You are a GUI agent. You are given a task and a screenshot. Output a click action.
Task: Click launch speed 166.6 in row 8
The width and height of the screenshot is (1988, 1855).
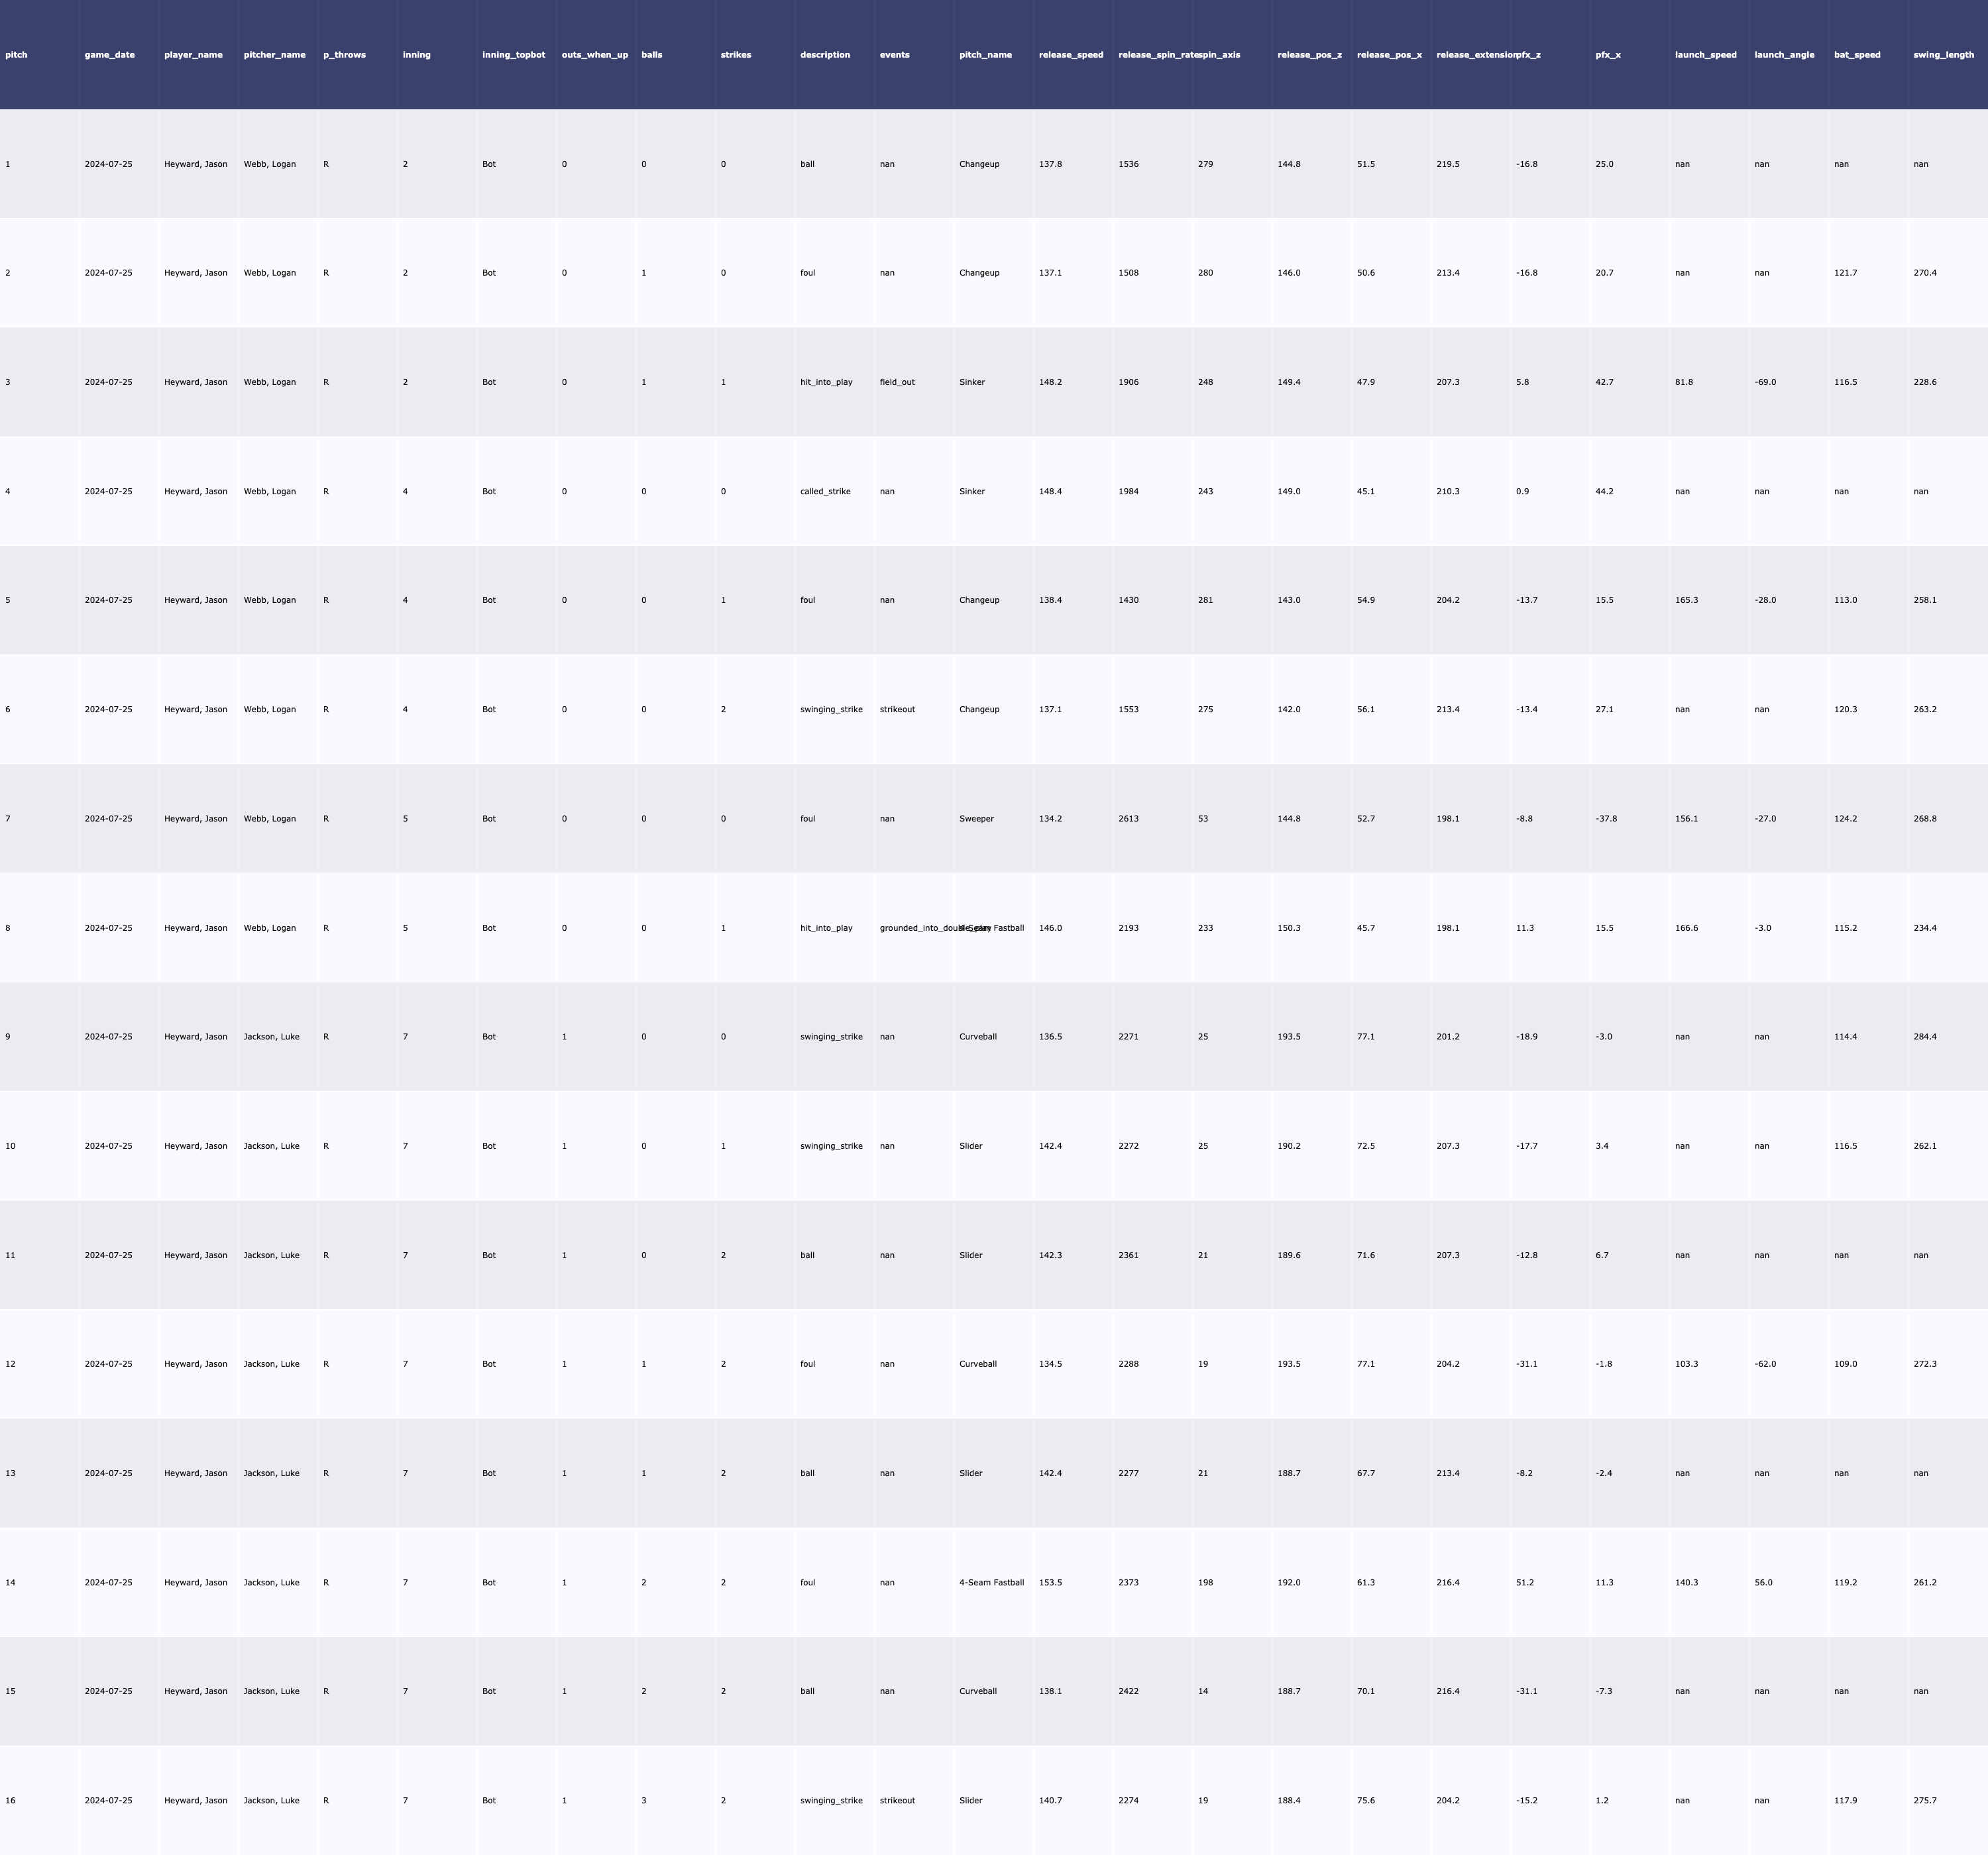pos(1686,928)
